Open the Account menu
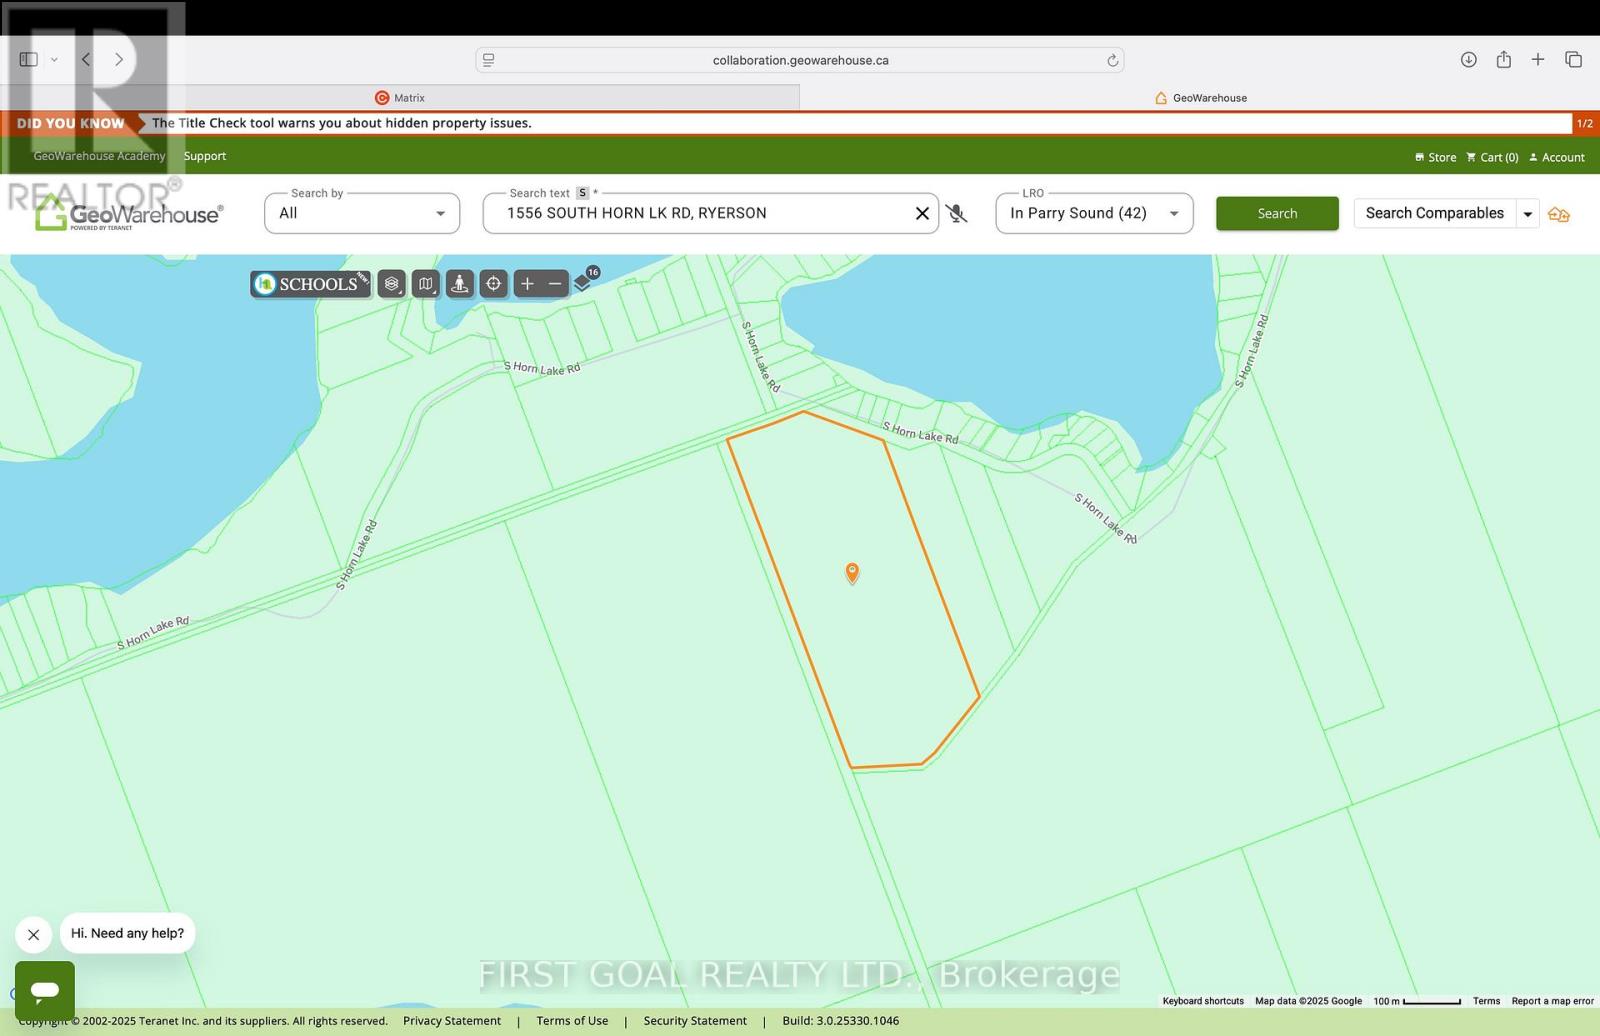The width and height of the screenshot is (1600, 1036). (1557, 157)
